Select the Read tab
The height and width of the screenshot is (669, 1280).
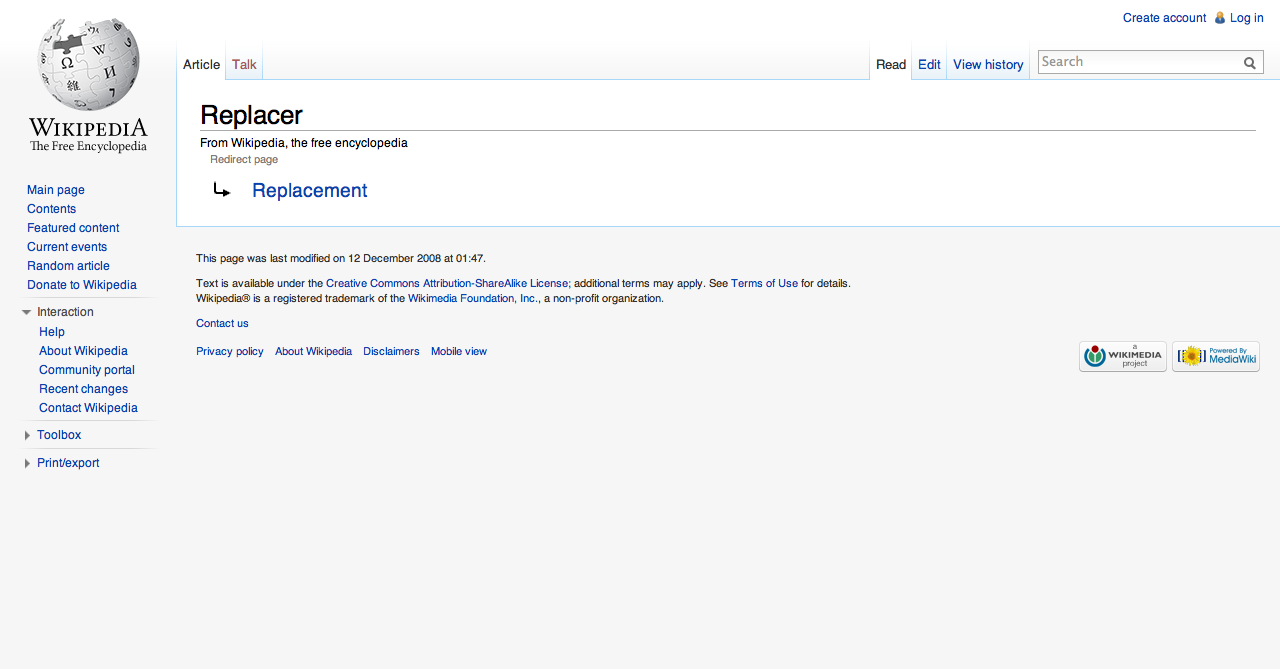pos(891,64)
